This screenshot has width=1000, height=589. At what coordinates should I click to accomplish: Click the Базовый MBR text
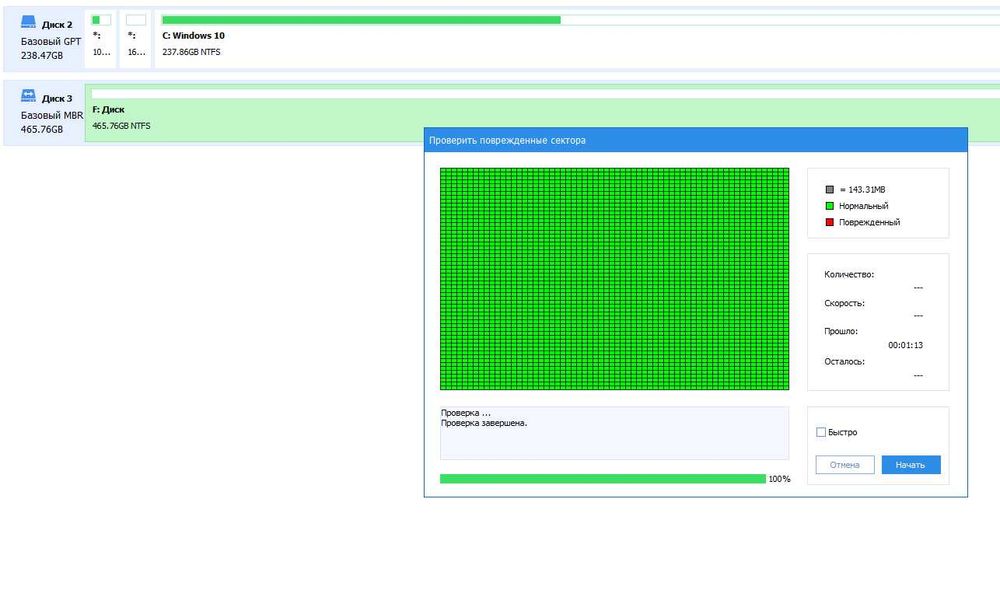pos(52,115)
